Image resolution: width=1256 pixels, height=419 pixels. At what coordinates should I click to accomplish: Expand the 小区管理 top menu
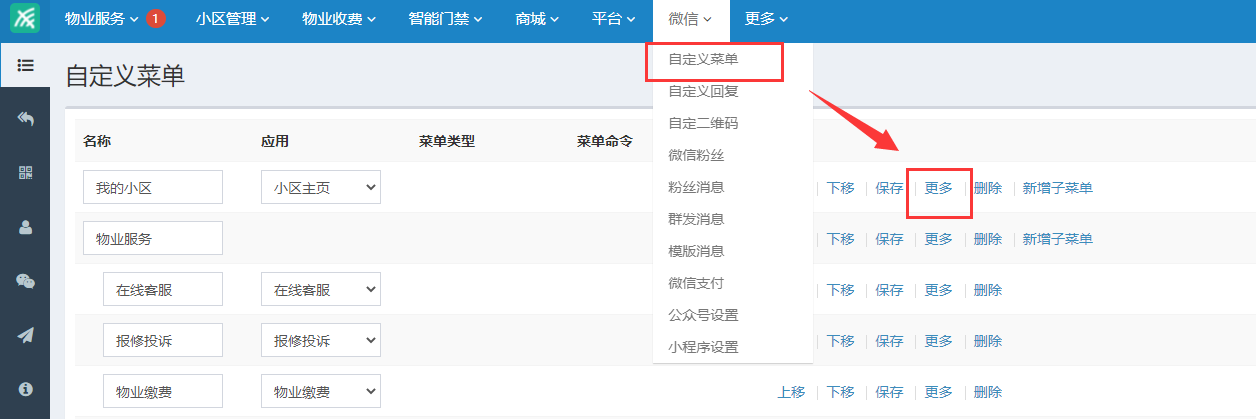(x=233, y=18)
